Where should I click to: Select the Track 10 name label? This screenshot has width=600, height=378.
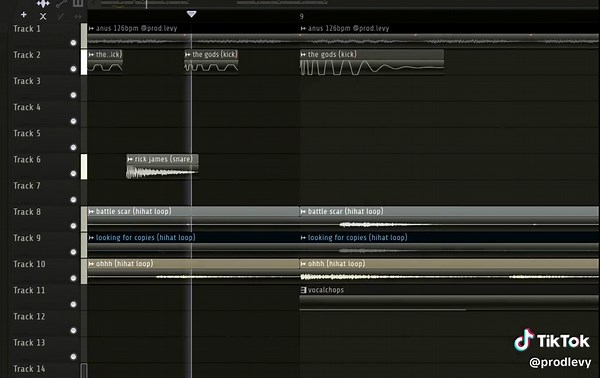[x=29, y=264]
